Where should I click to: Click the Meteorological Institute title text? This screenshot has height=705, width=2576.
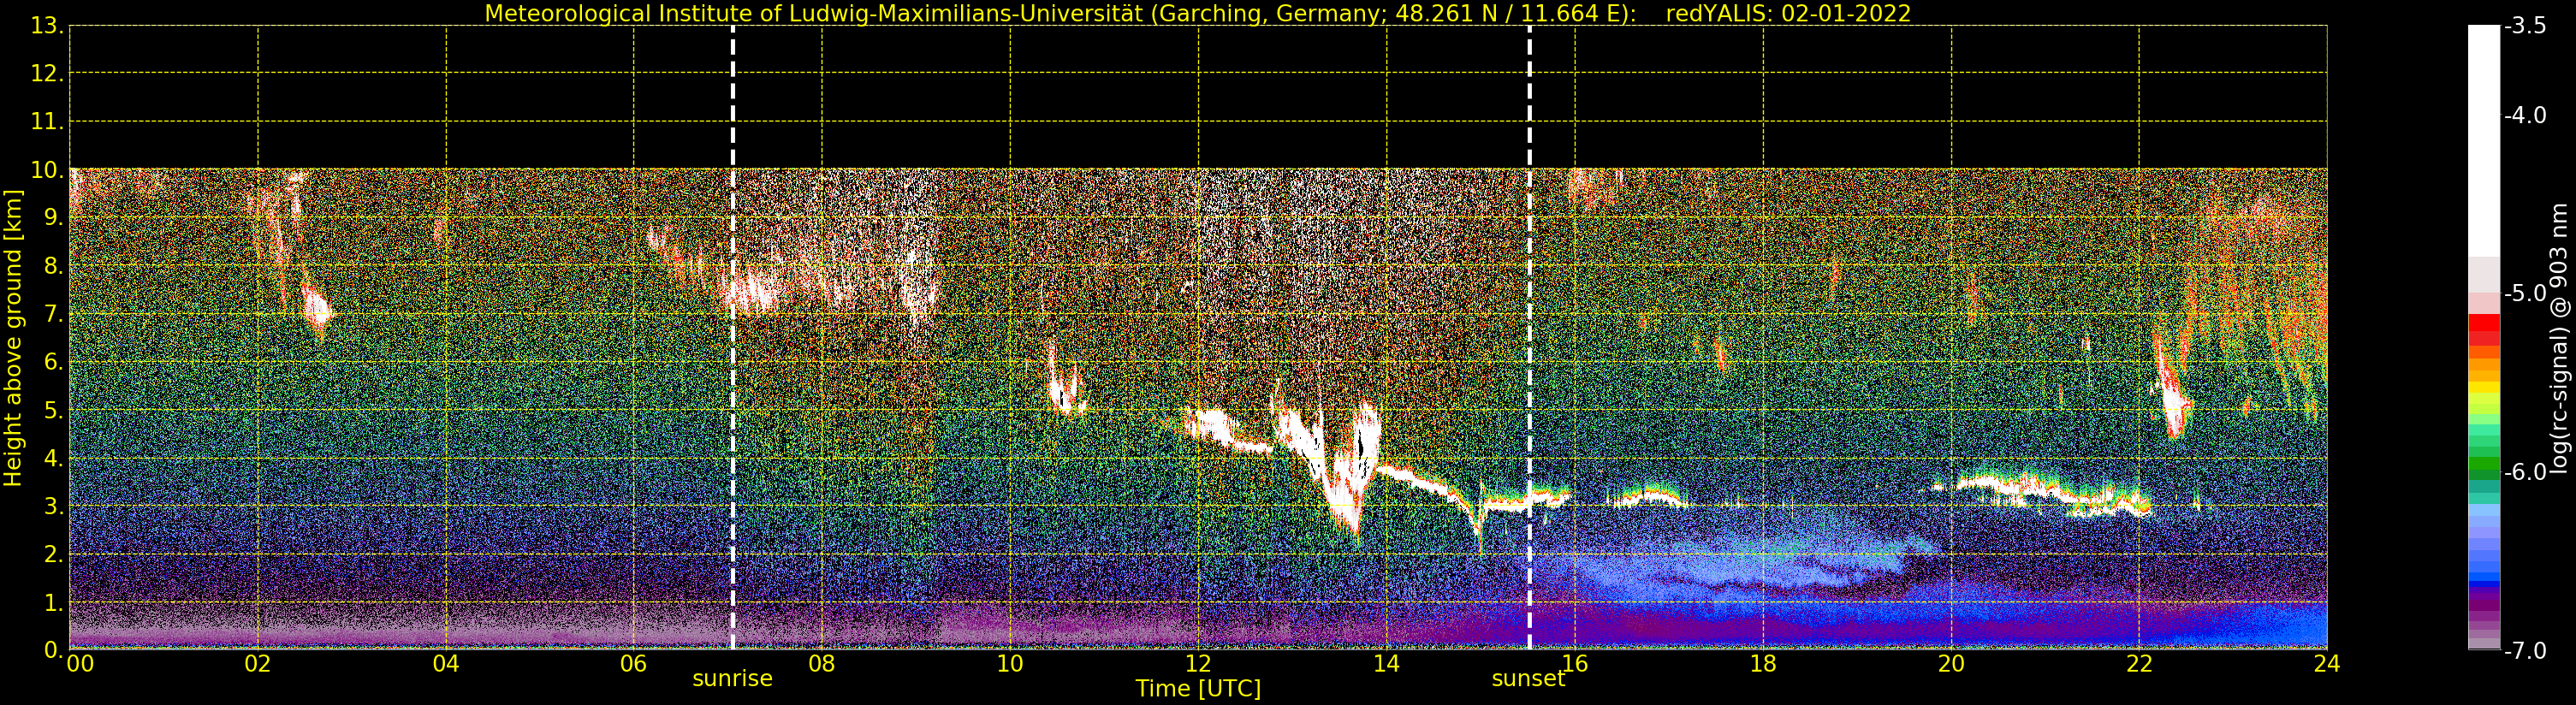click(x=1061, y=14)
